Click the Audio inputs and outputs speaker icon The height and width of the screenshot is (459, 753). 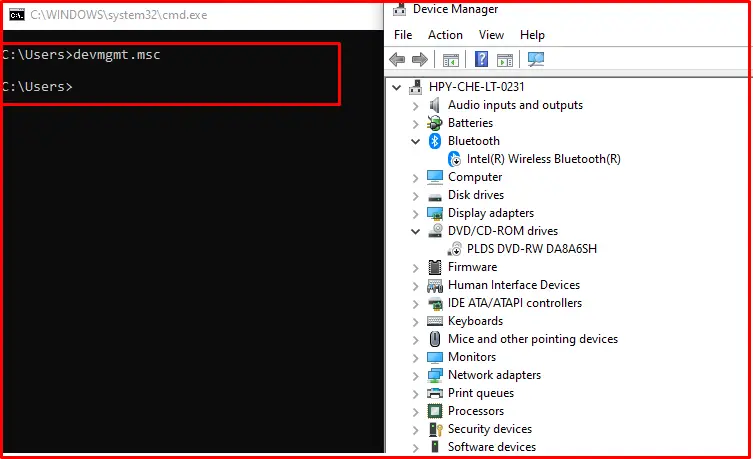[435, 105]
